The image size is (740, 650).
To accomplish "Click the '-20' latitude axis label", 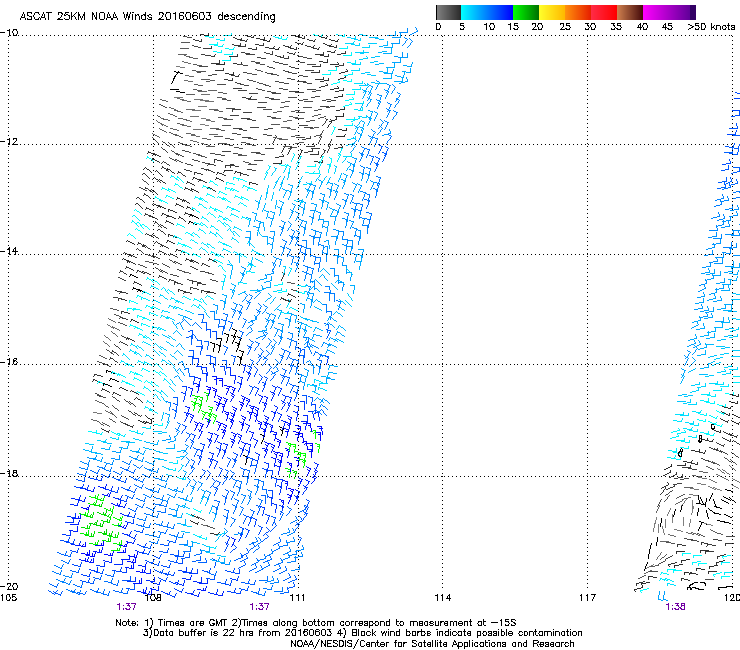I will (x=9, y=586).
